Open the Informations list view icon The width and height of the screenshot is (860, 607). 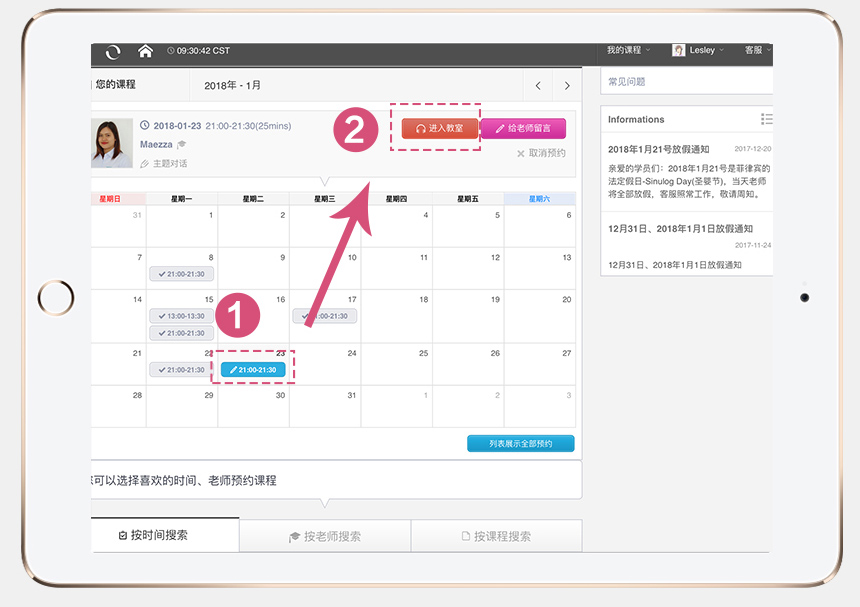(767, 119)
